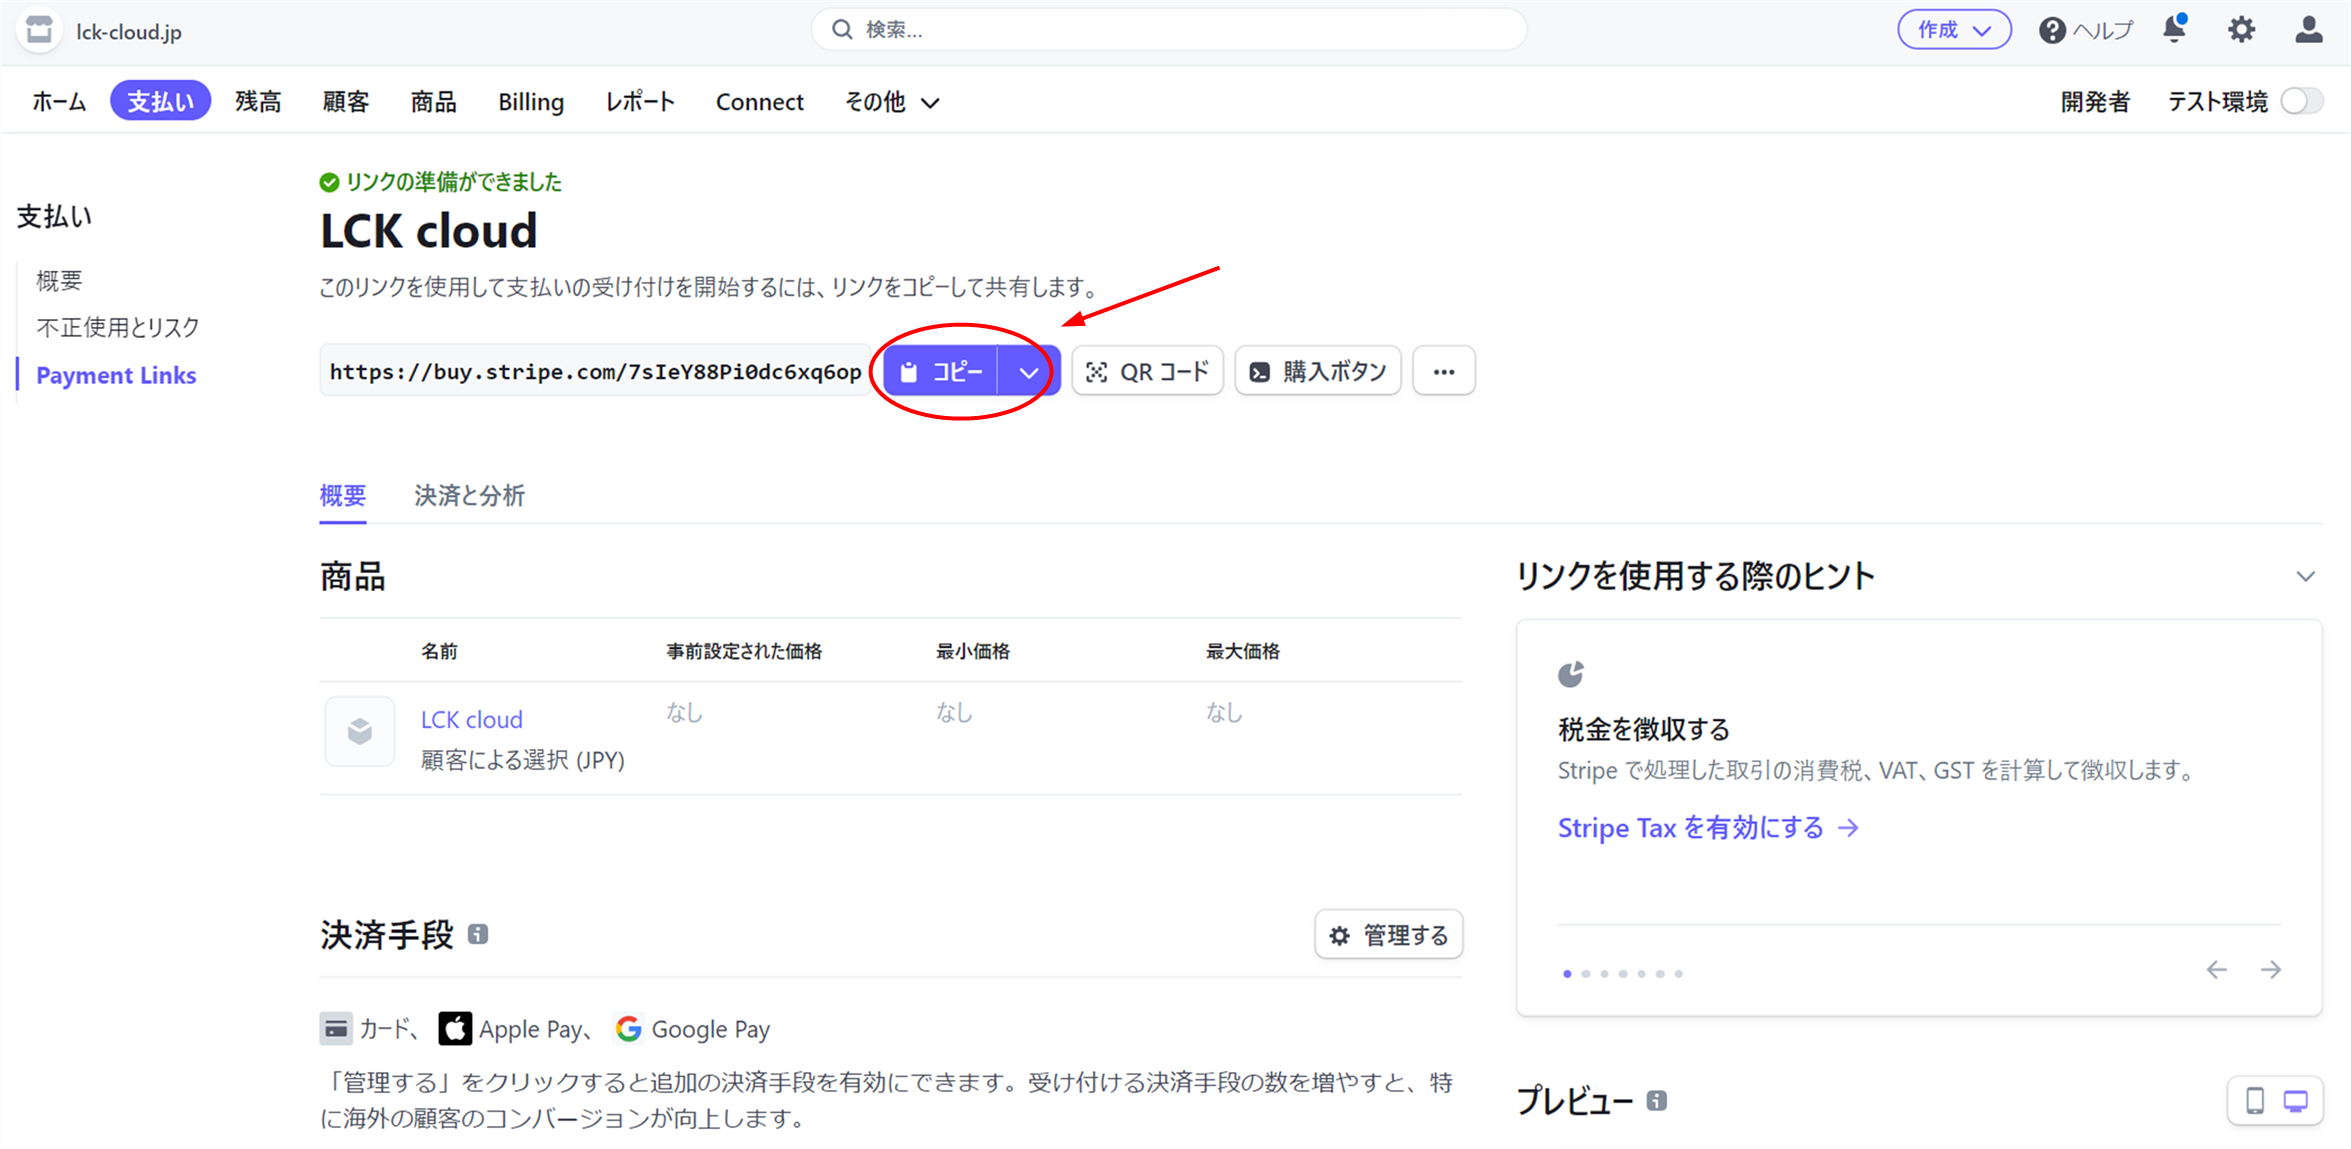2351x1149 pixels.
Task: Select Payment Links in the sidebar
Action: [116, 375]
